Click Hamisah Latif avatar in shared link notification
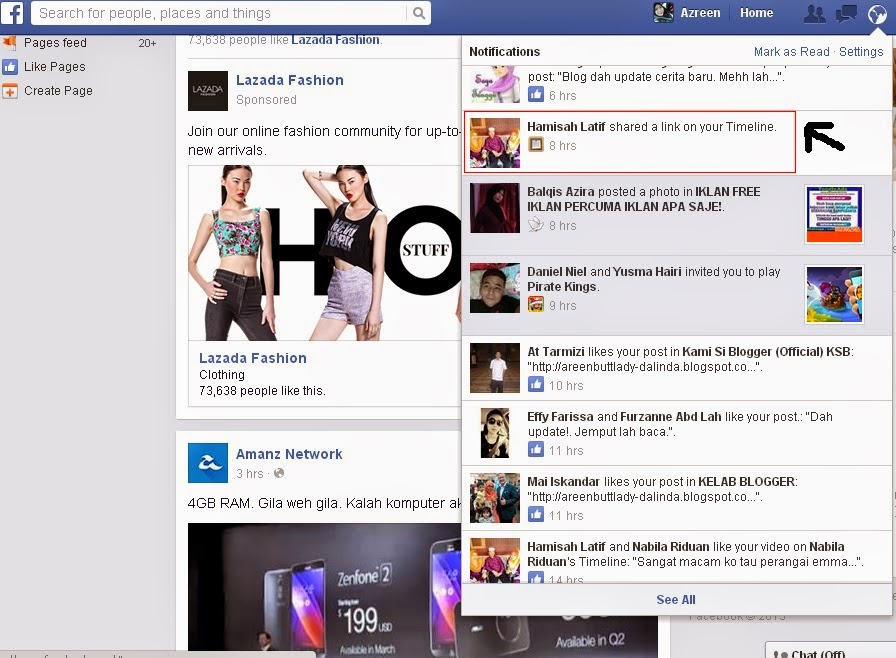 [495, 142]
